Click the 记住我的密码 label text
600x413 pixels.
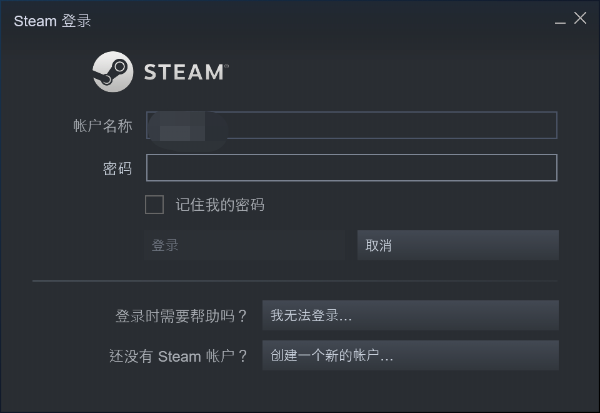(x=220, y=205)
